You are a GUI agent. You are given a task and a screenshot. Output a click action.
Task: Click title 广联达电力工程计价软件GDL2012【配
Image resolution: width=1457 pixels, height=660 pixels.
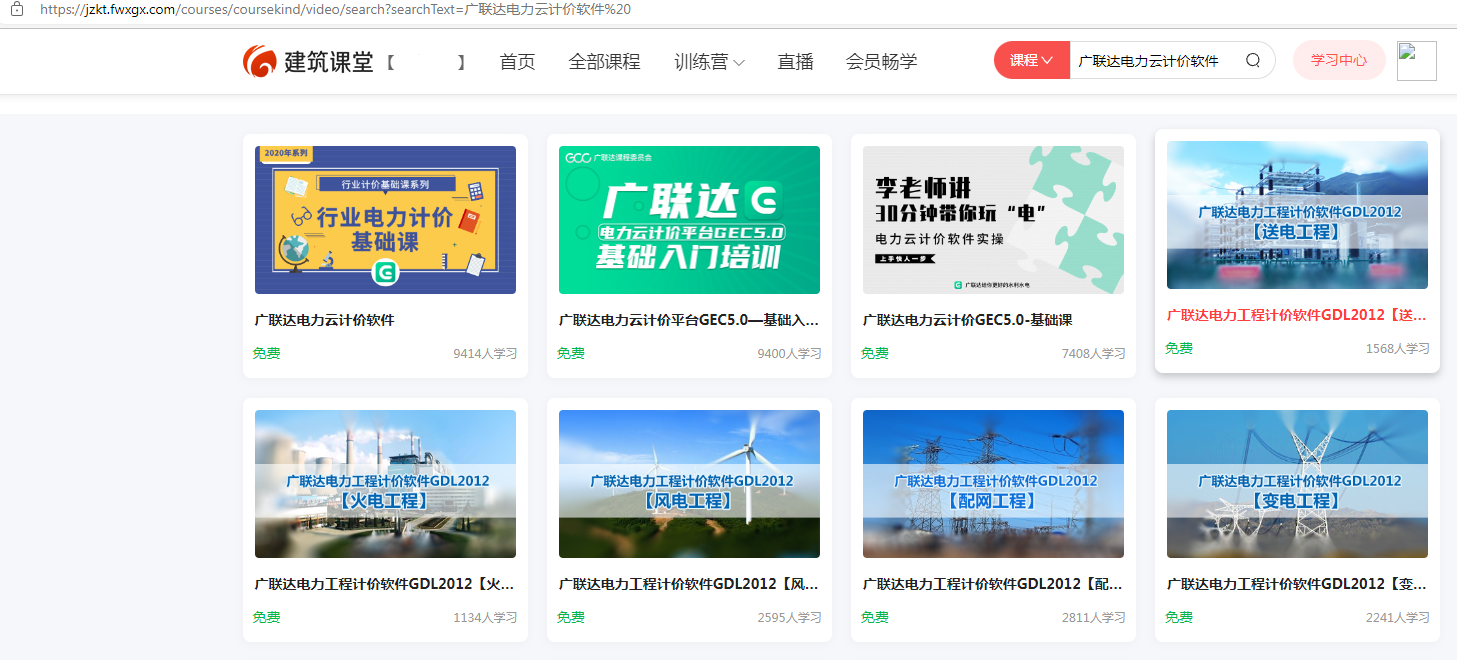[993, 584]
